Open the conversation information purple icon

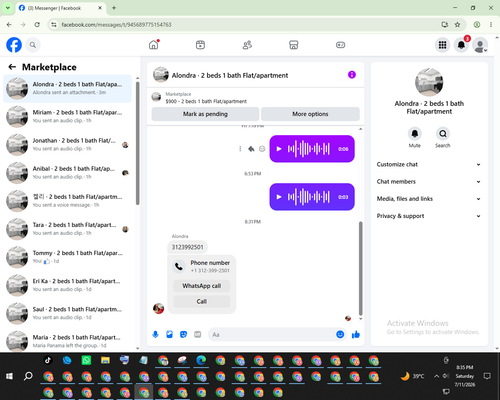coord(352,75)
